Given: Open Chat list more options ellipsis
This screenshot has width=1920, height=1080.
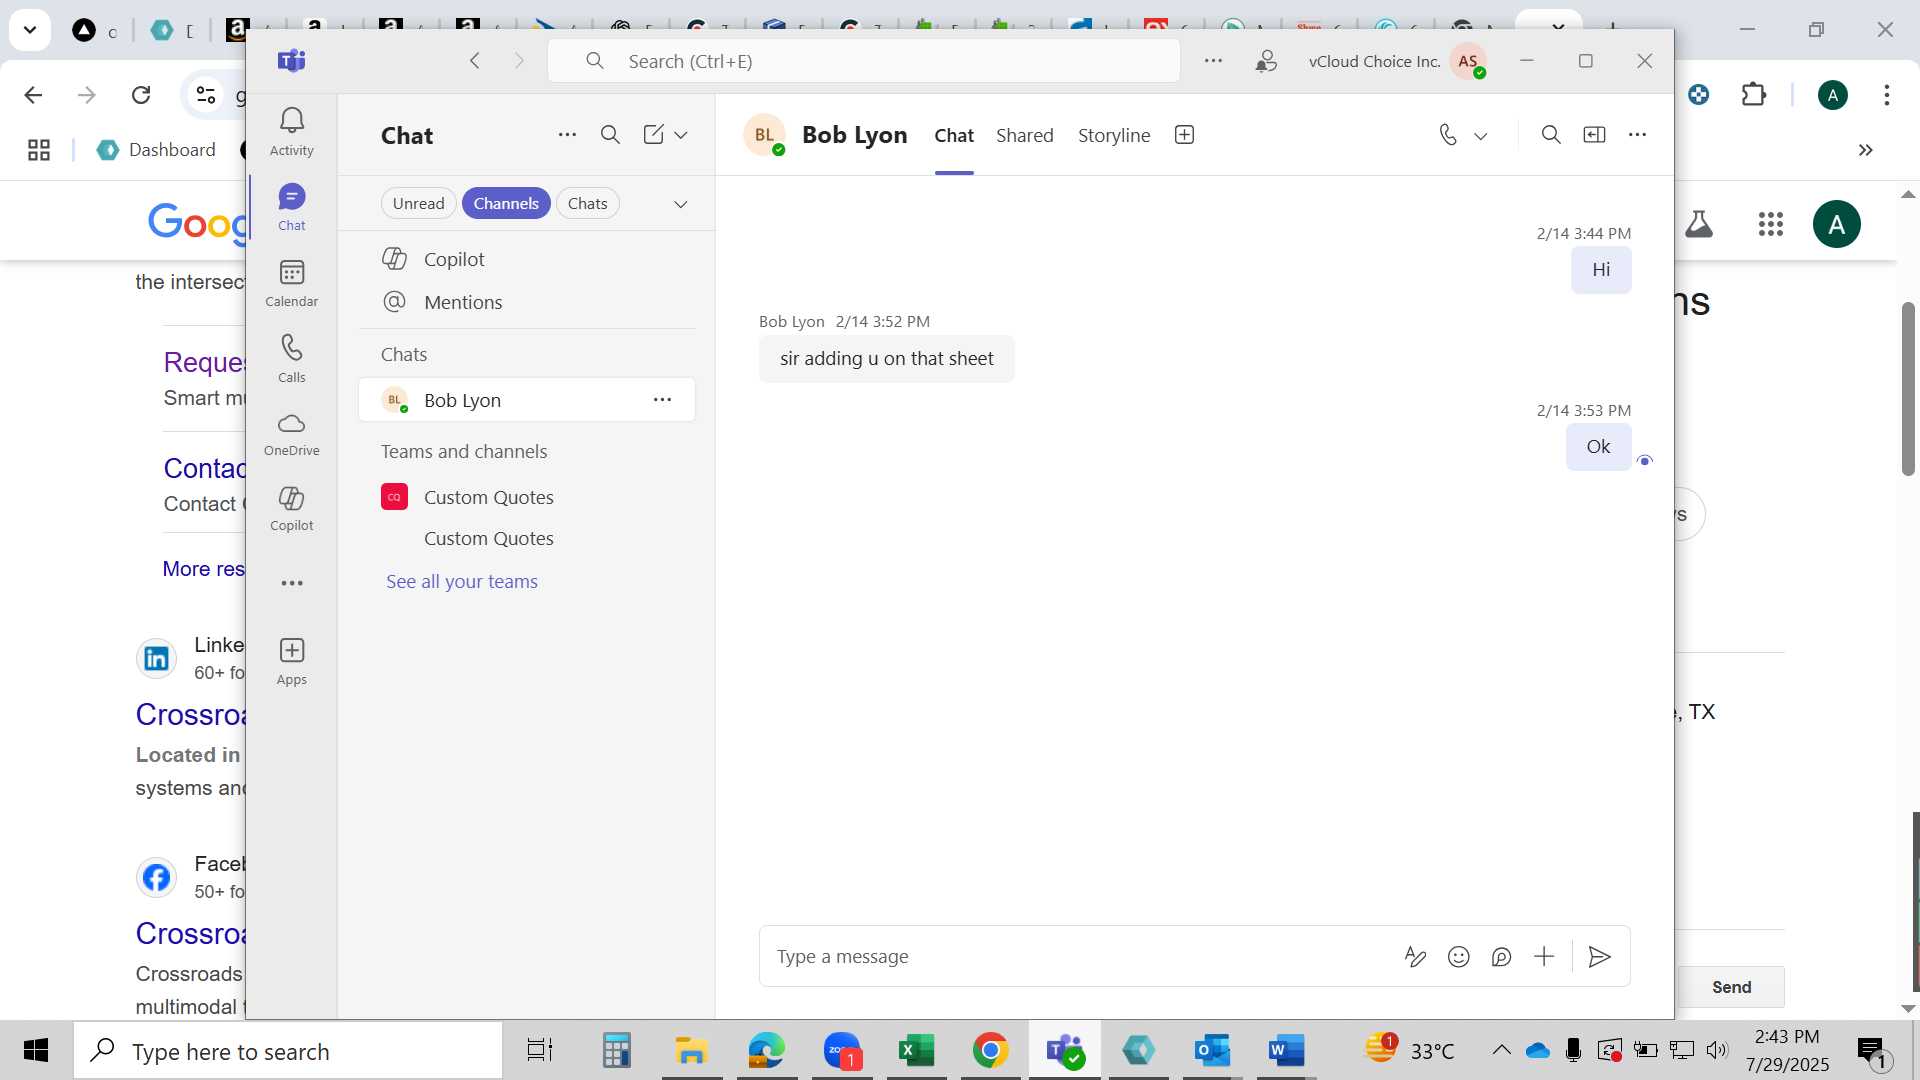Looking at the screenshot, I should pos(567,135).
